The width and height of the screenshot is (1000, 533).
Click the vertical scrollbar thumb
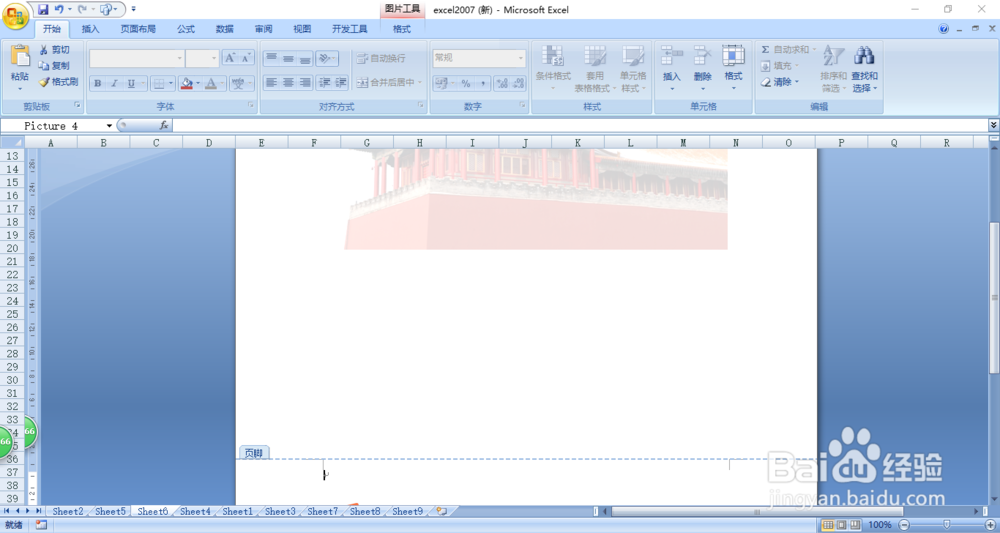pos(994,298)
